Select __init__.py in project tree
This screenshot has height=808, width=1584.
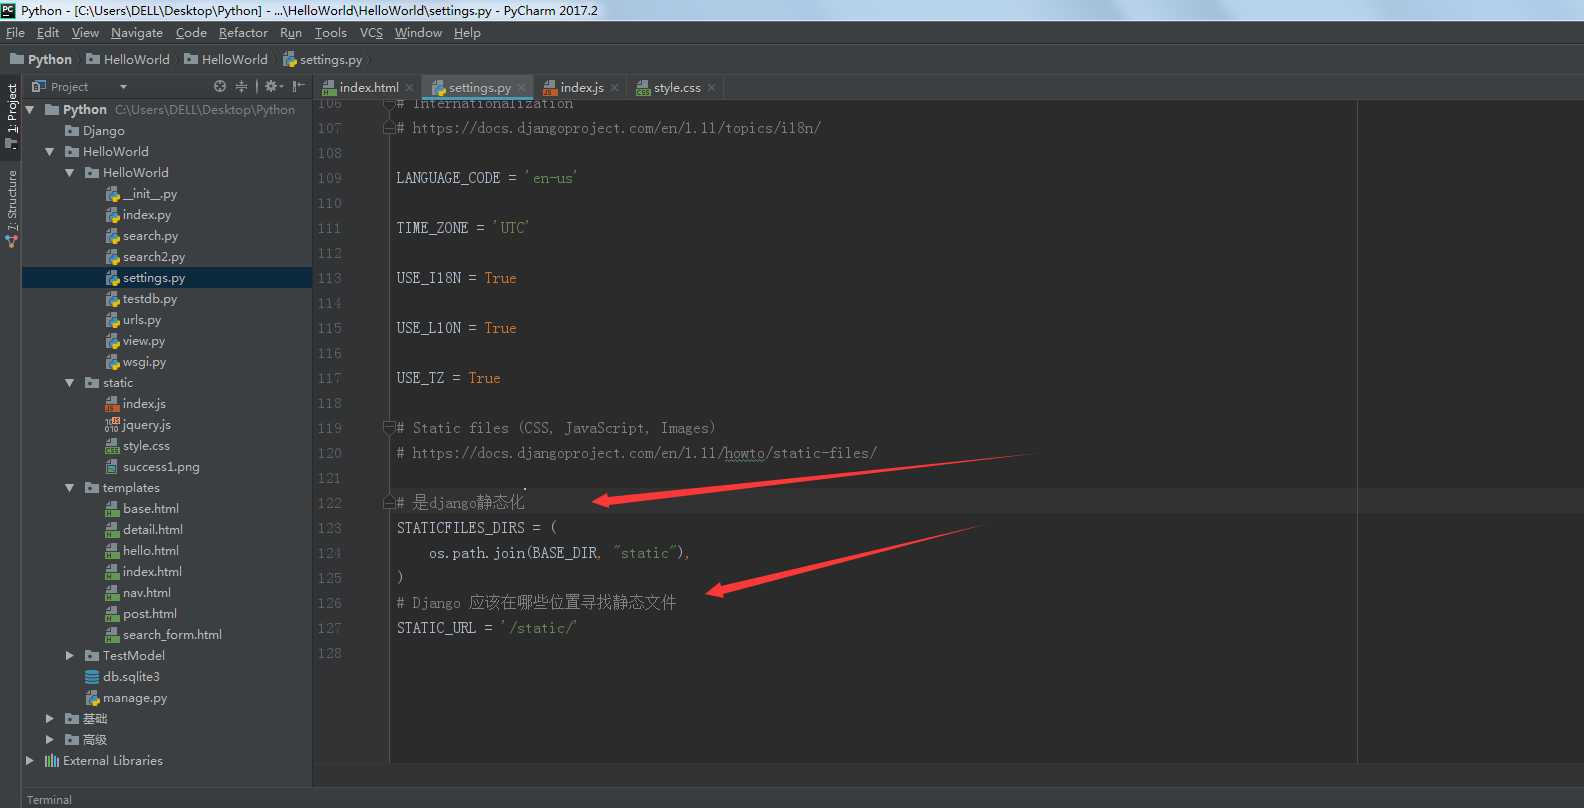tap(141, 194)
